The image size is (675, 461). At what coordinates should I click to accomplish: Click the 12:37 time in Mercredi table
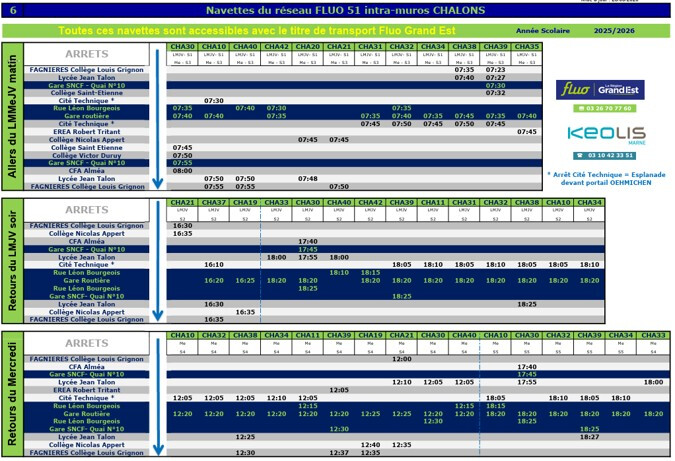339,452
